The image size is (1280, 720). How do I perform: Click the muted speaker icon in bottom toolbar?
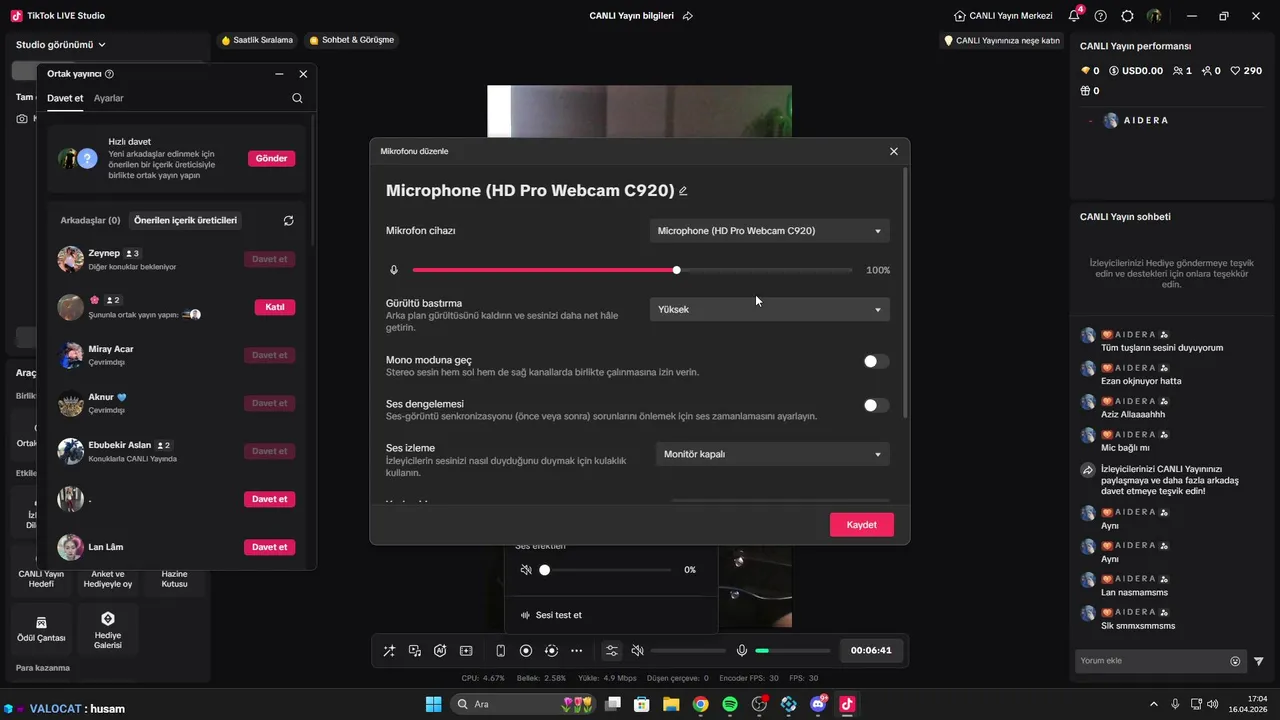click(x=638, y=651)
